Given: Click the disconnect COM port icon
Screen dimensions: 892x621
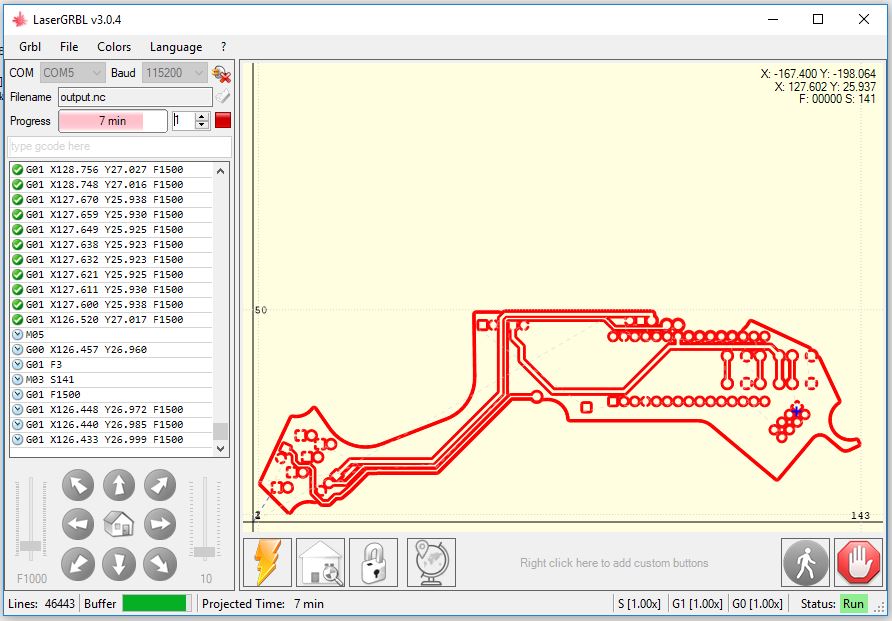Looking at the screenshot, I should (x=221, y=73).
